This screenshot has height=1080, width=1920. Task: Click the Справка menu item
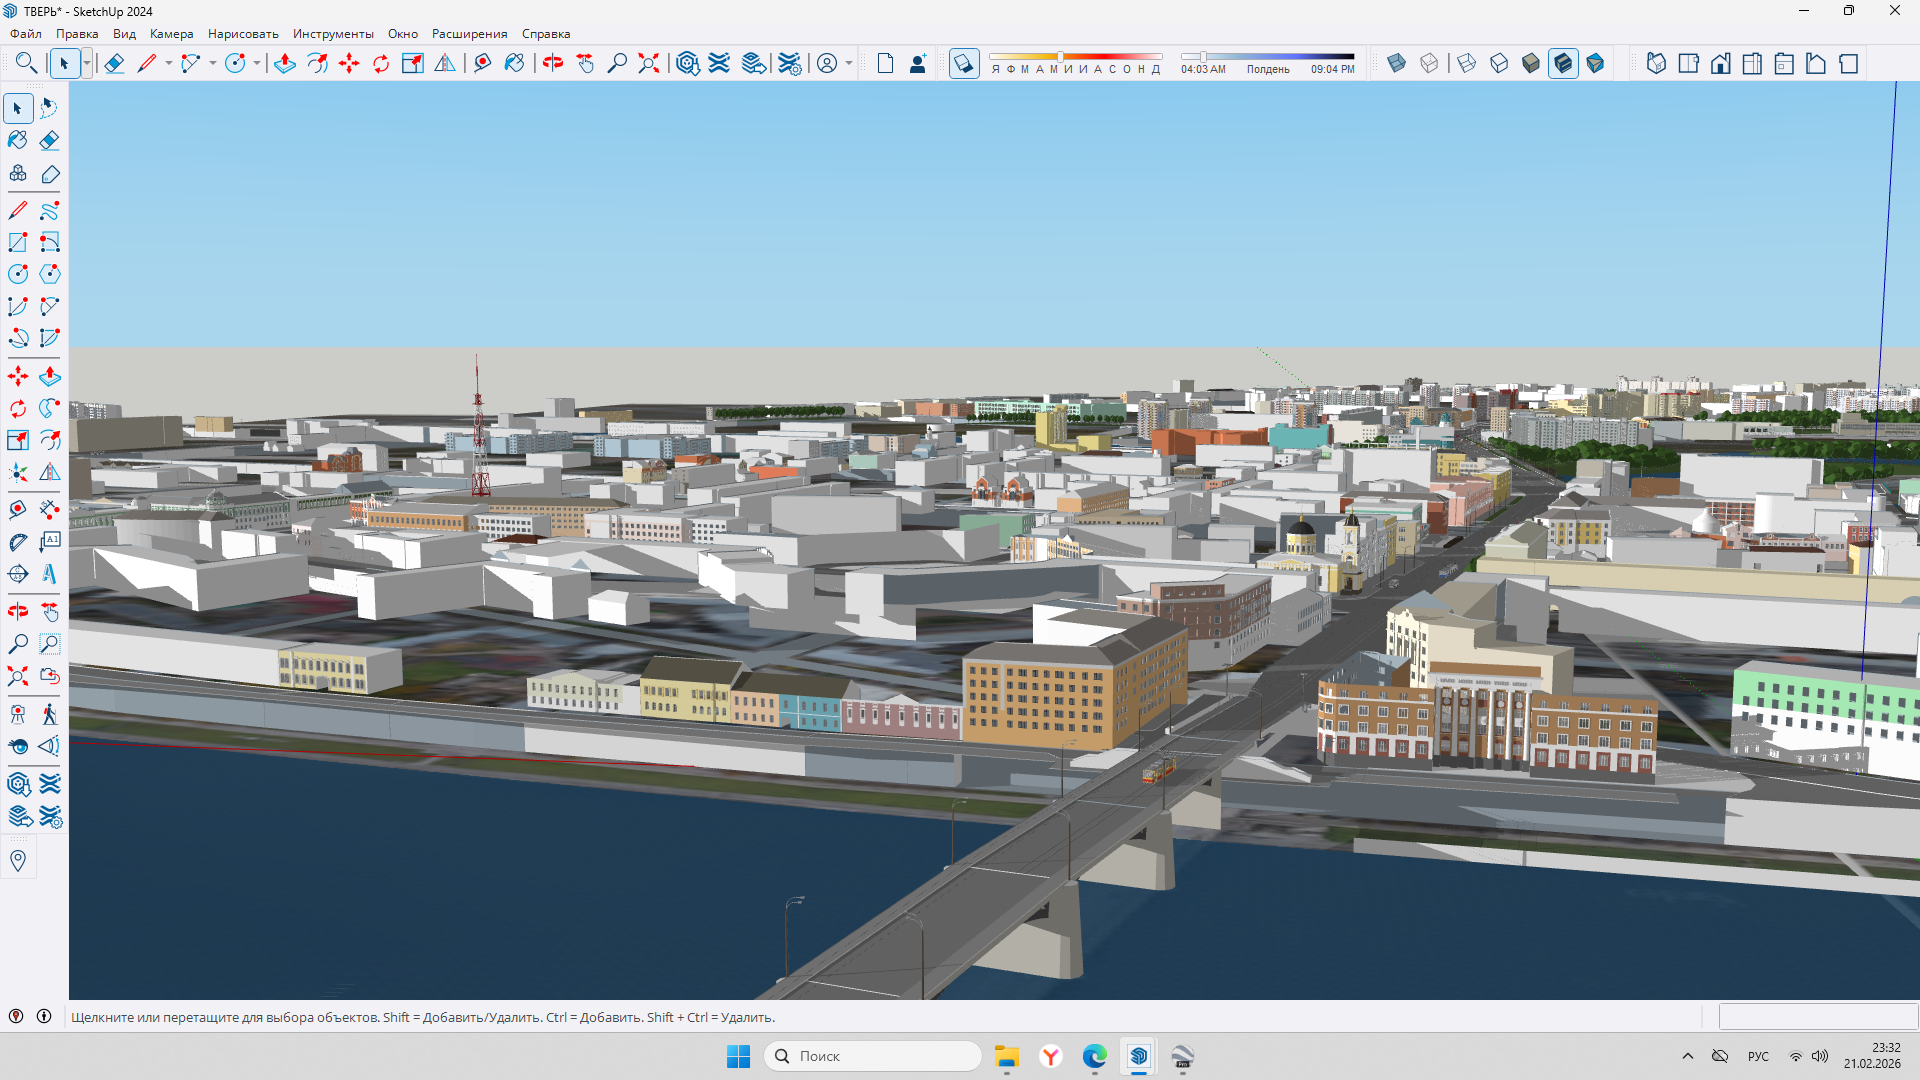point(545,34)
